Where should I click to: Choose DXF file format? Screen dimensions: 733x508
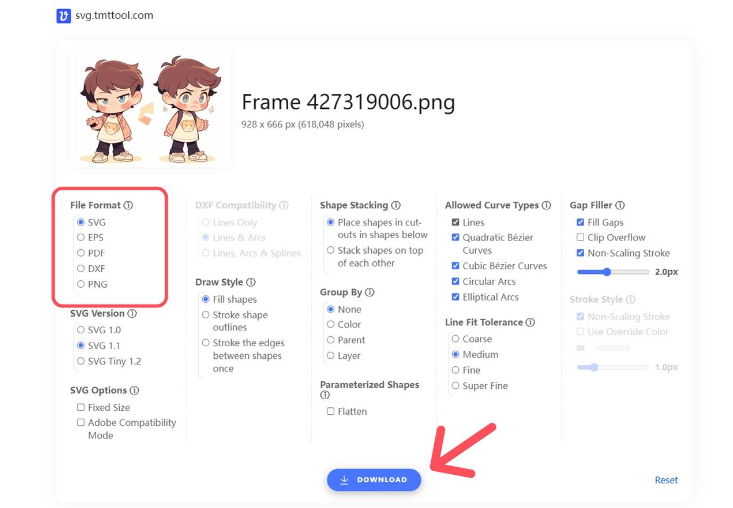coord(81,269)
